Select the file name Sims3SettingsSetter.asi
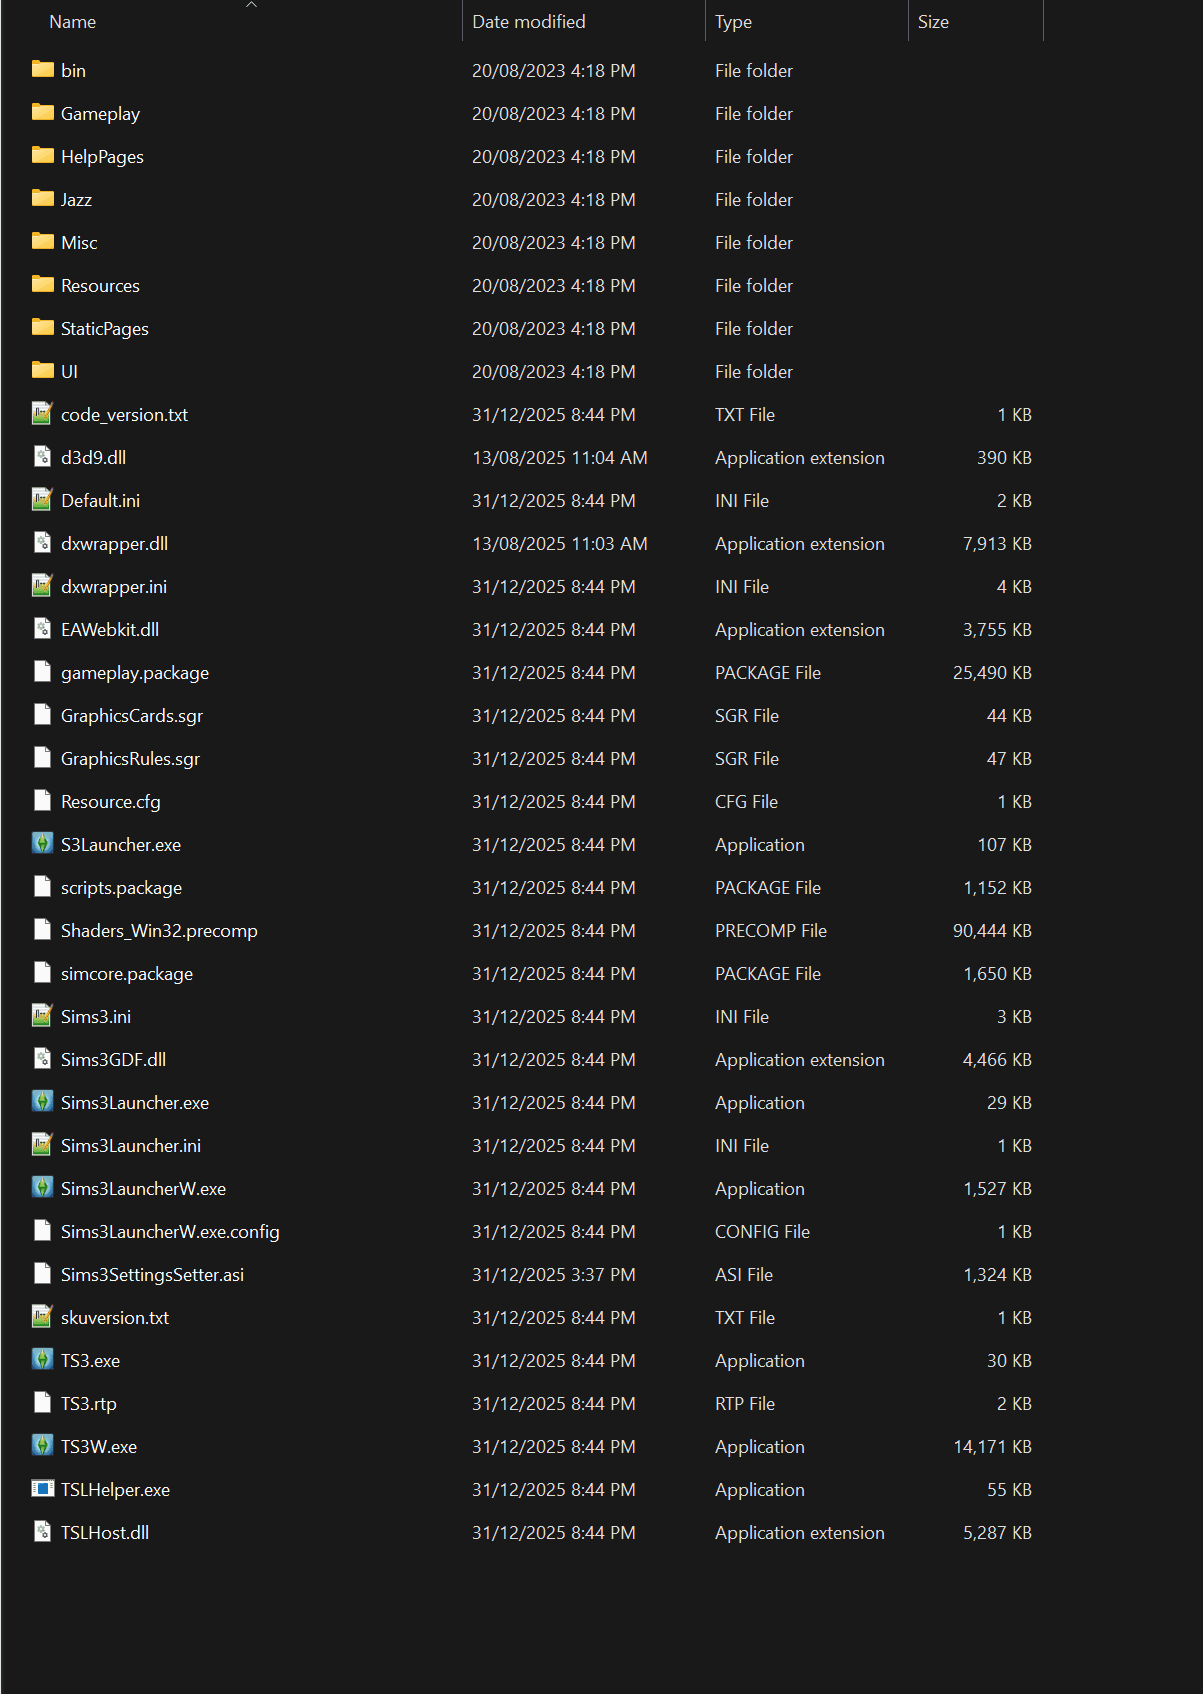The image size is (1203, 1694). (152, 1275)
